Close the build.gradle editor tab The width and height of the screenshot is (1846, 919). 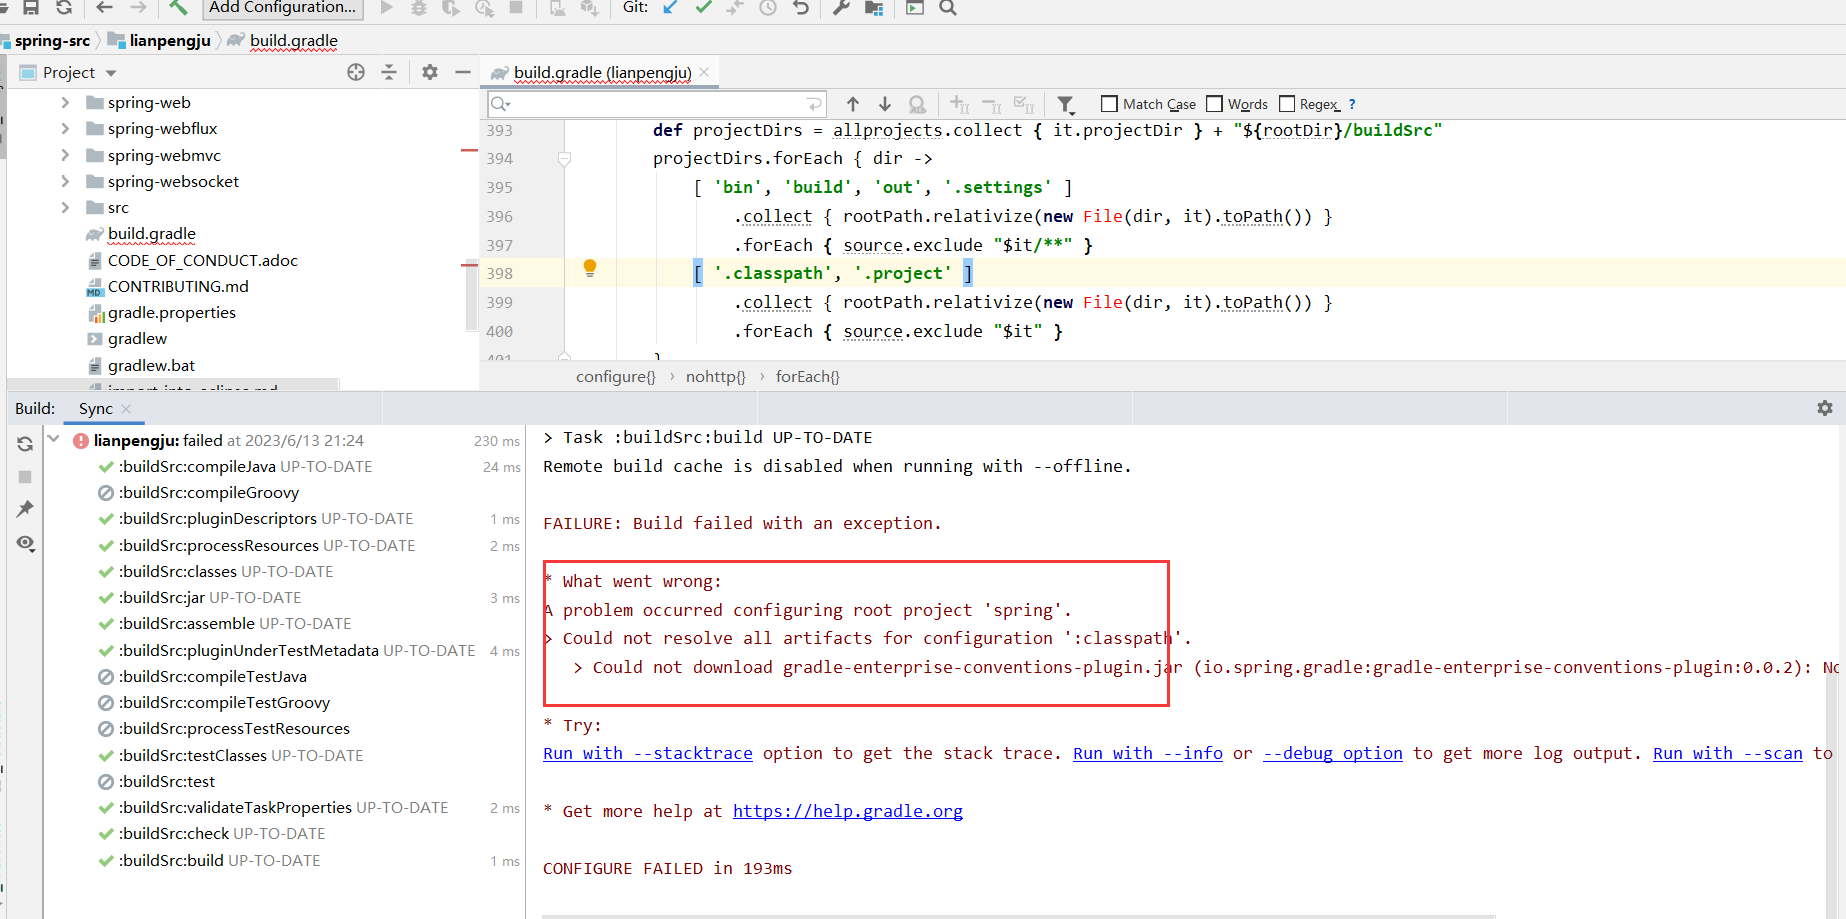[x=704, y=72]
